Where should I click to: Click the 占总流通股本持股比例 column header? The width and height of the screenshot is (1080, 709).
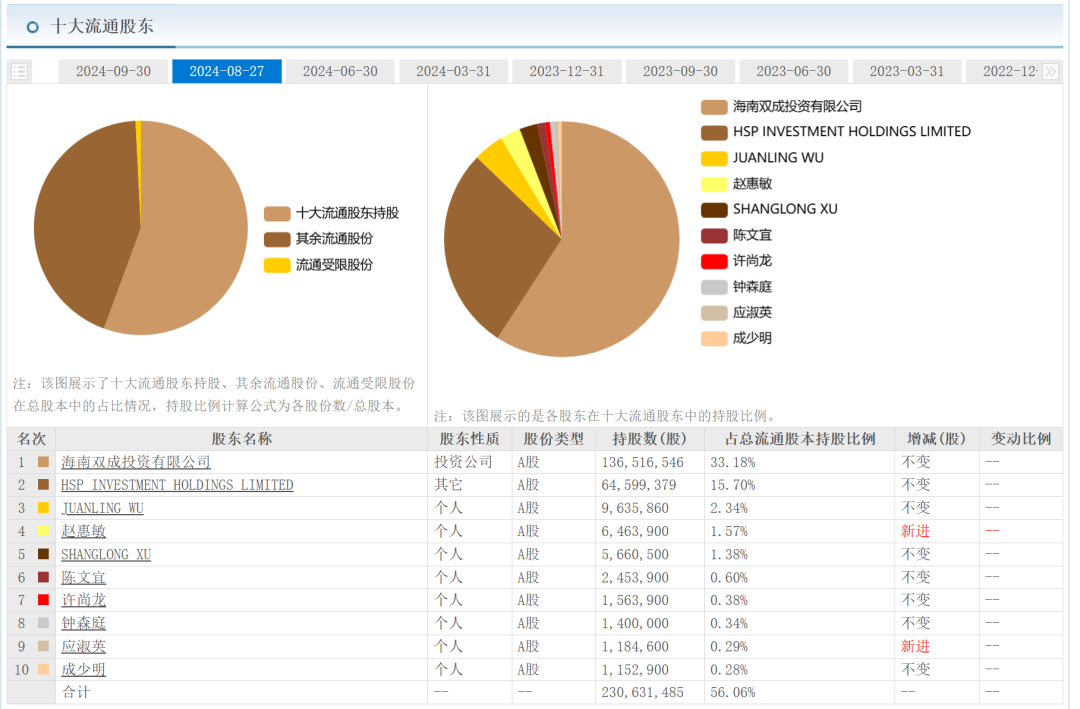[x=799, y=439]
